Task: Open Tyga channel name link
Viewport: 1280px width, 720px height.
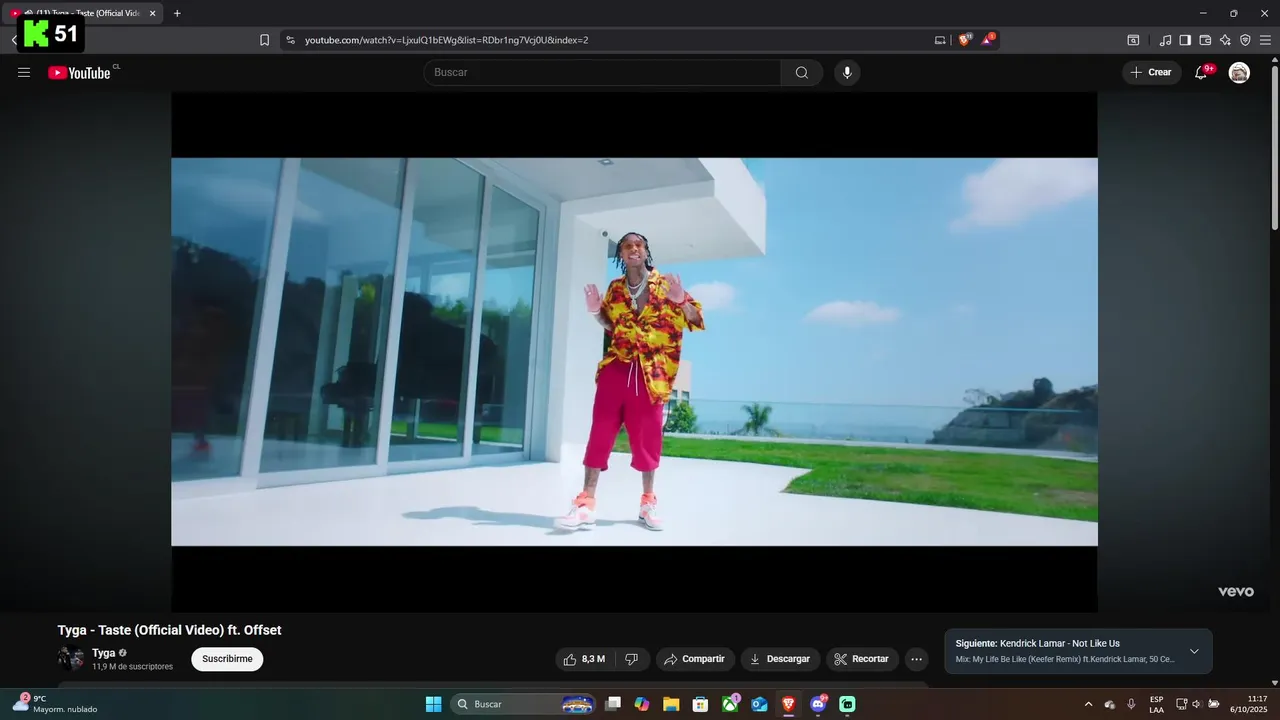Action: pyautogui.click(x=104, y=653)
